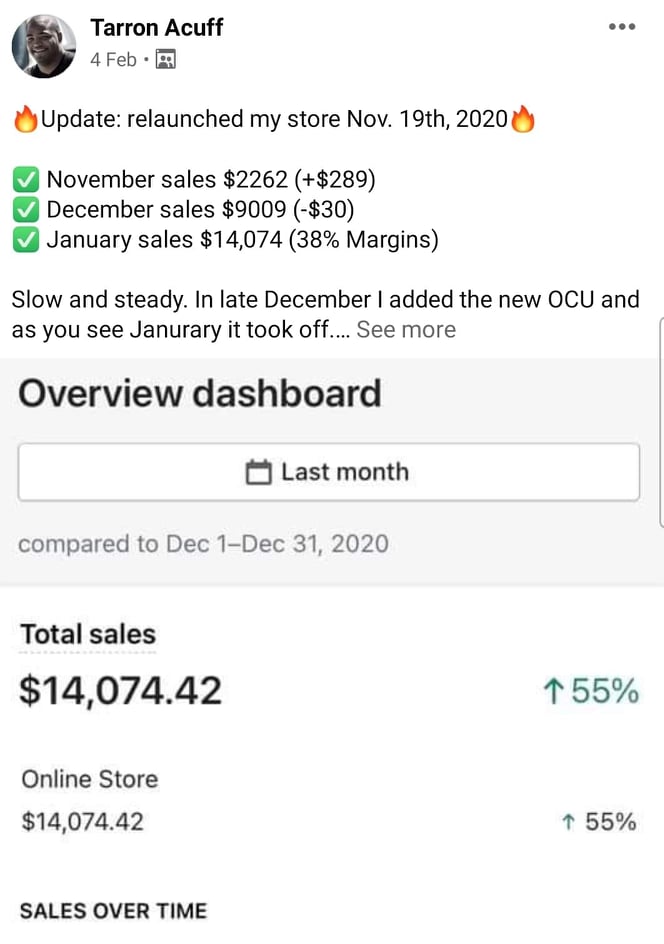Click the "compared to Dec 1–Dec 31, 2020" text
Screen dimensions: 664x944
point(203,545)
